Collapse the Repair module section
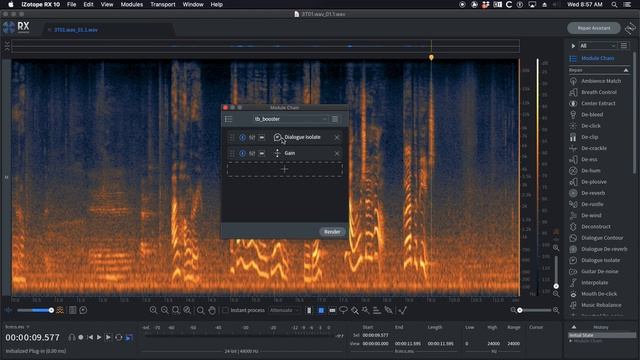This screenshot has width=640, height=360. pos(626,71)
